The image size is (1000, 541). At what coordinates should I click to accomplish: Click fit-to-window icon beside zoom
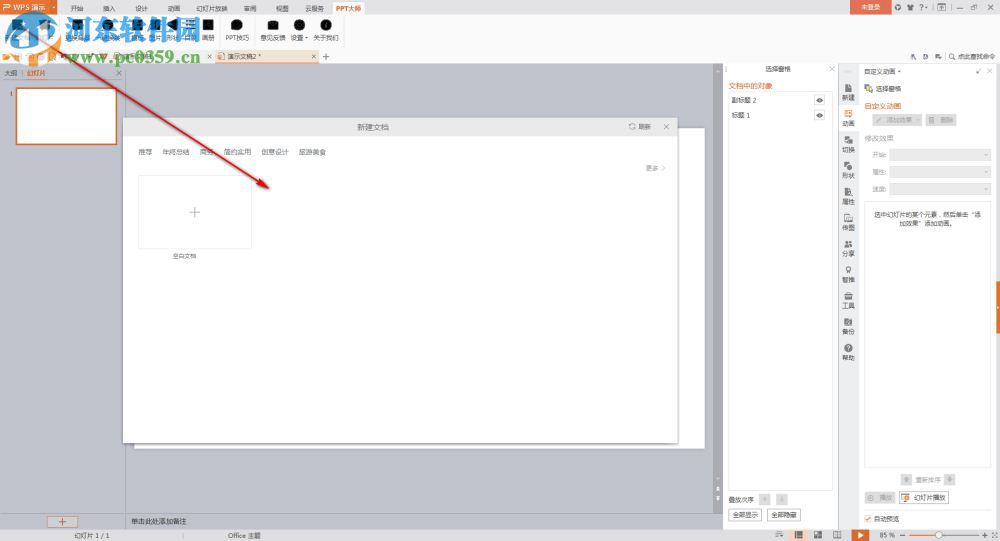coord(994,535)
